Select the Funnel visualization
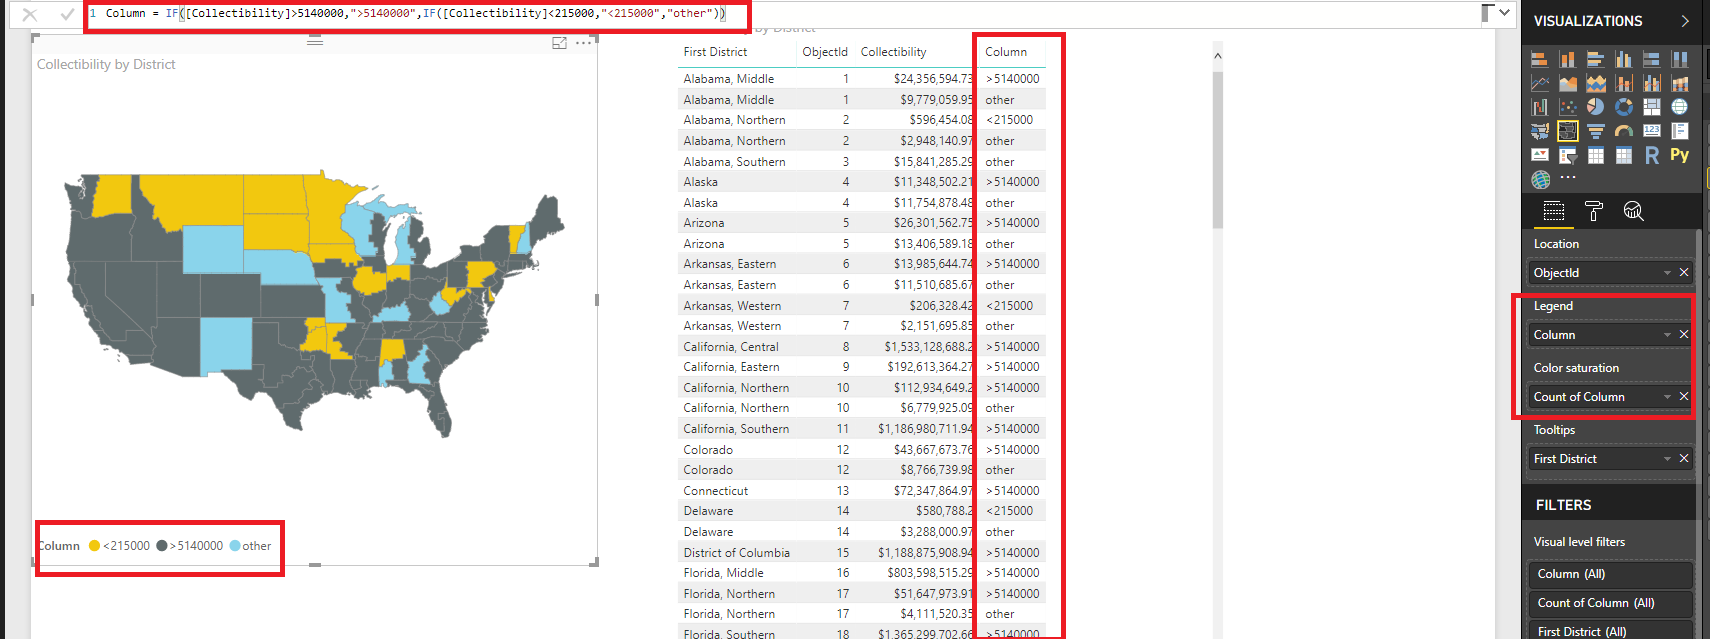Image resolution: width=1710 pixels, height=639 pixels. [1595, 131]
